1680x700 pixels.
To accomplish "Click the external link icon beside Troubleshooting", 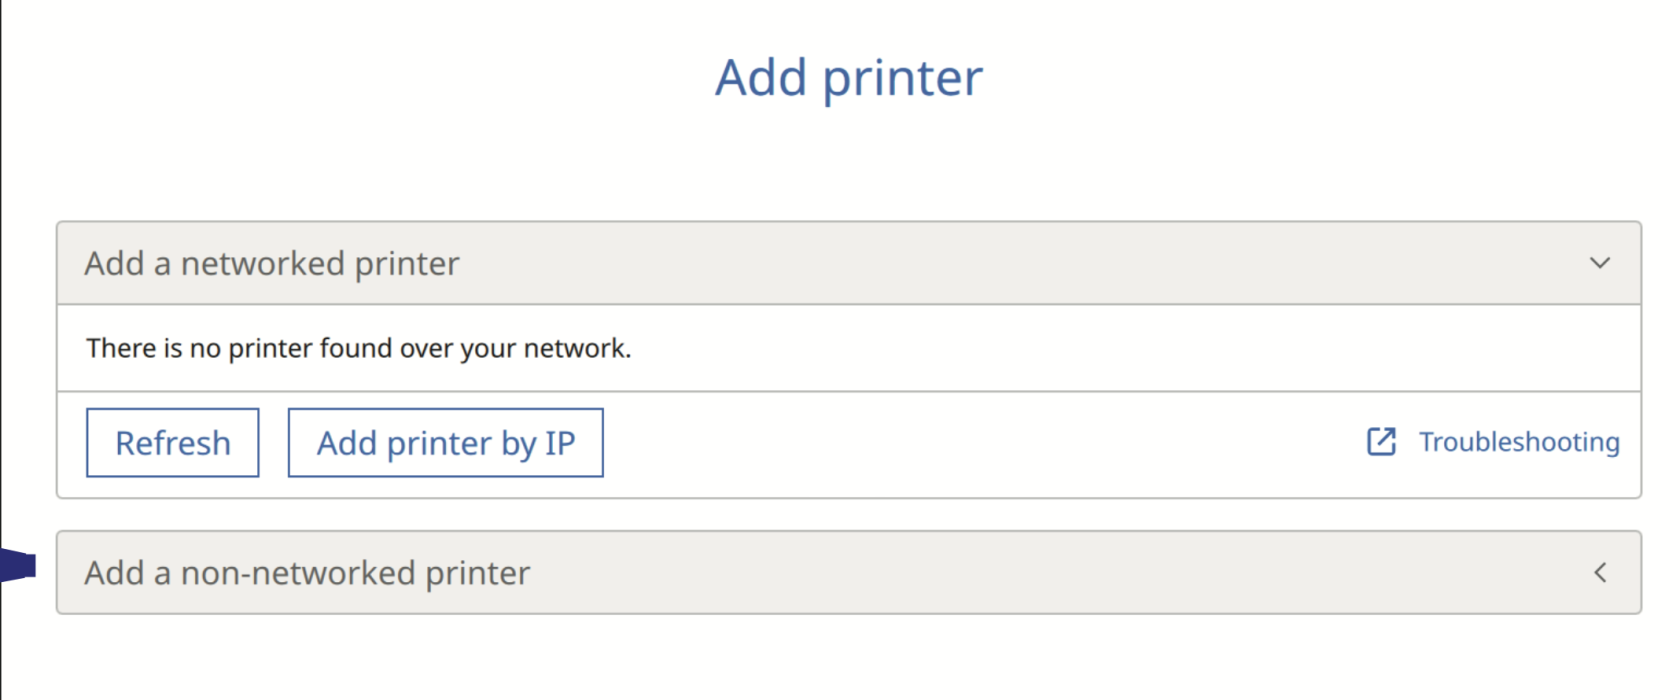I will [x=1381, y=441].
